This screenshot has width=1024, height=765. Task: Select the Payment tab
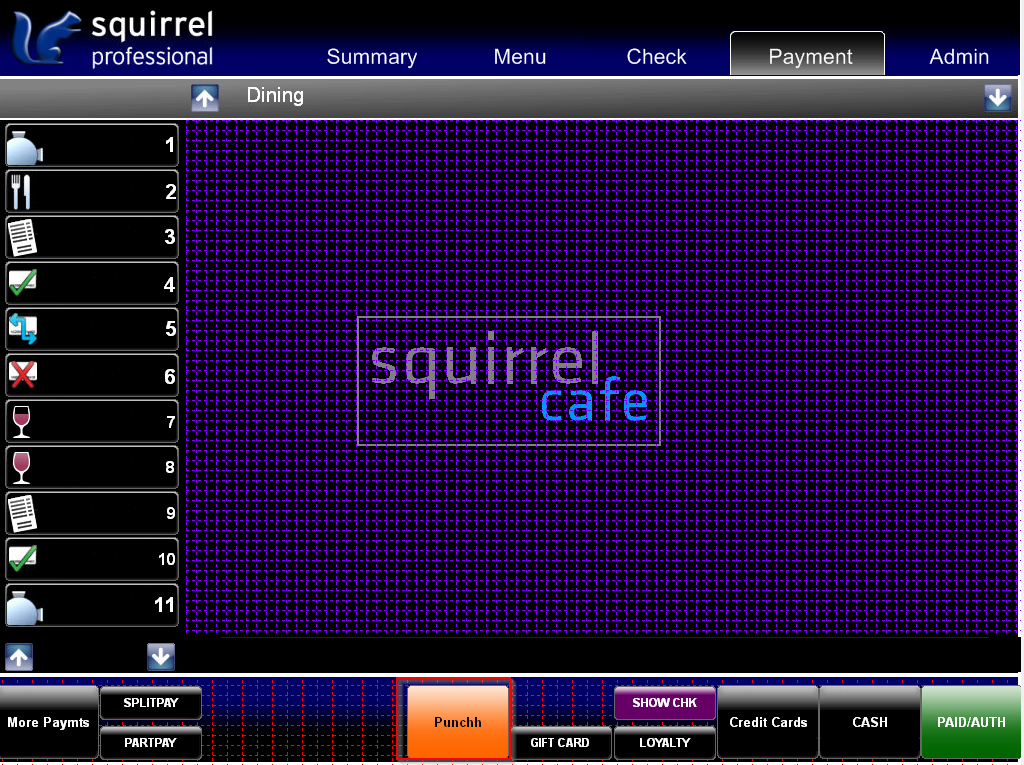pos(807,54)
